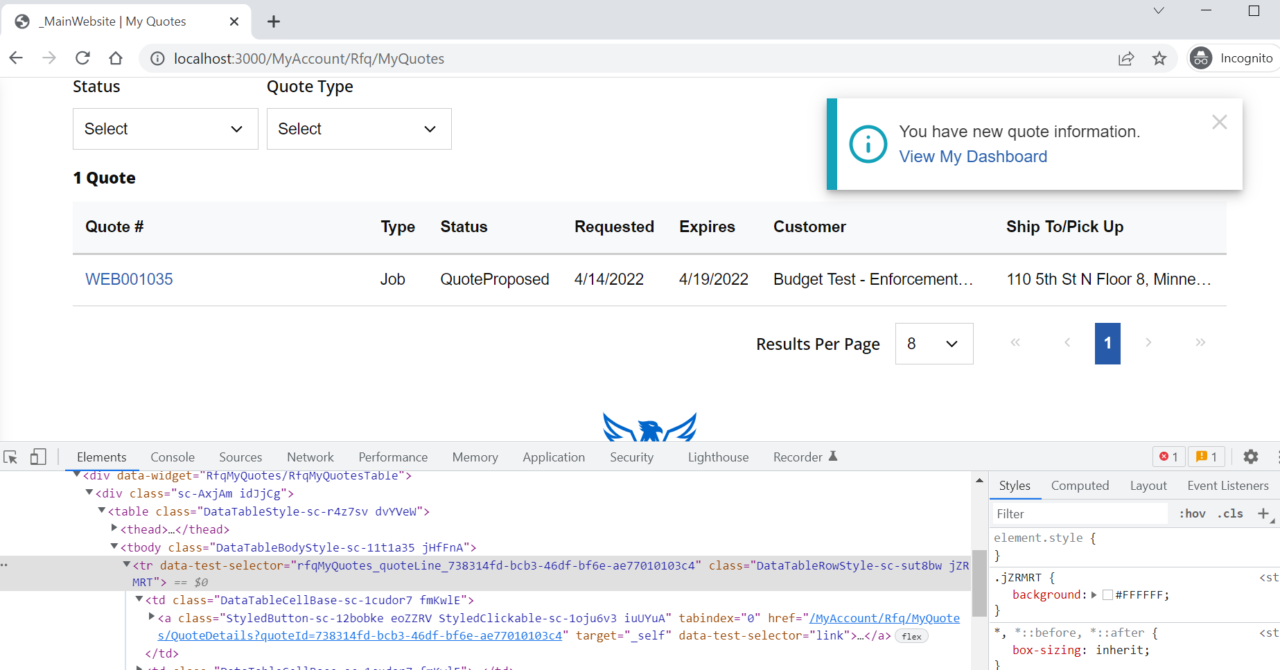The image size is (1280, 670).
Task: Go to last page pagination arrow
Action: pos(1200,343)
